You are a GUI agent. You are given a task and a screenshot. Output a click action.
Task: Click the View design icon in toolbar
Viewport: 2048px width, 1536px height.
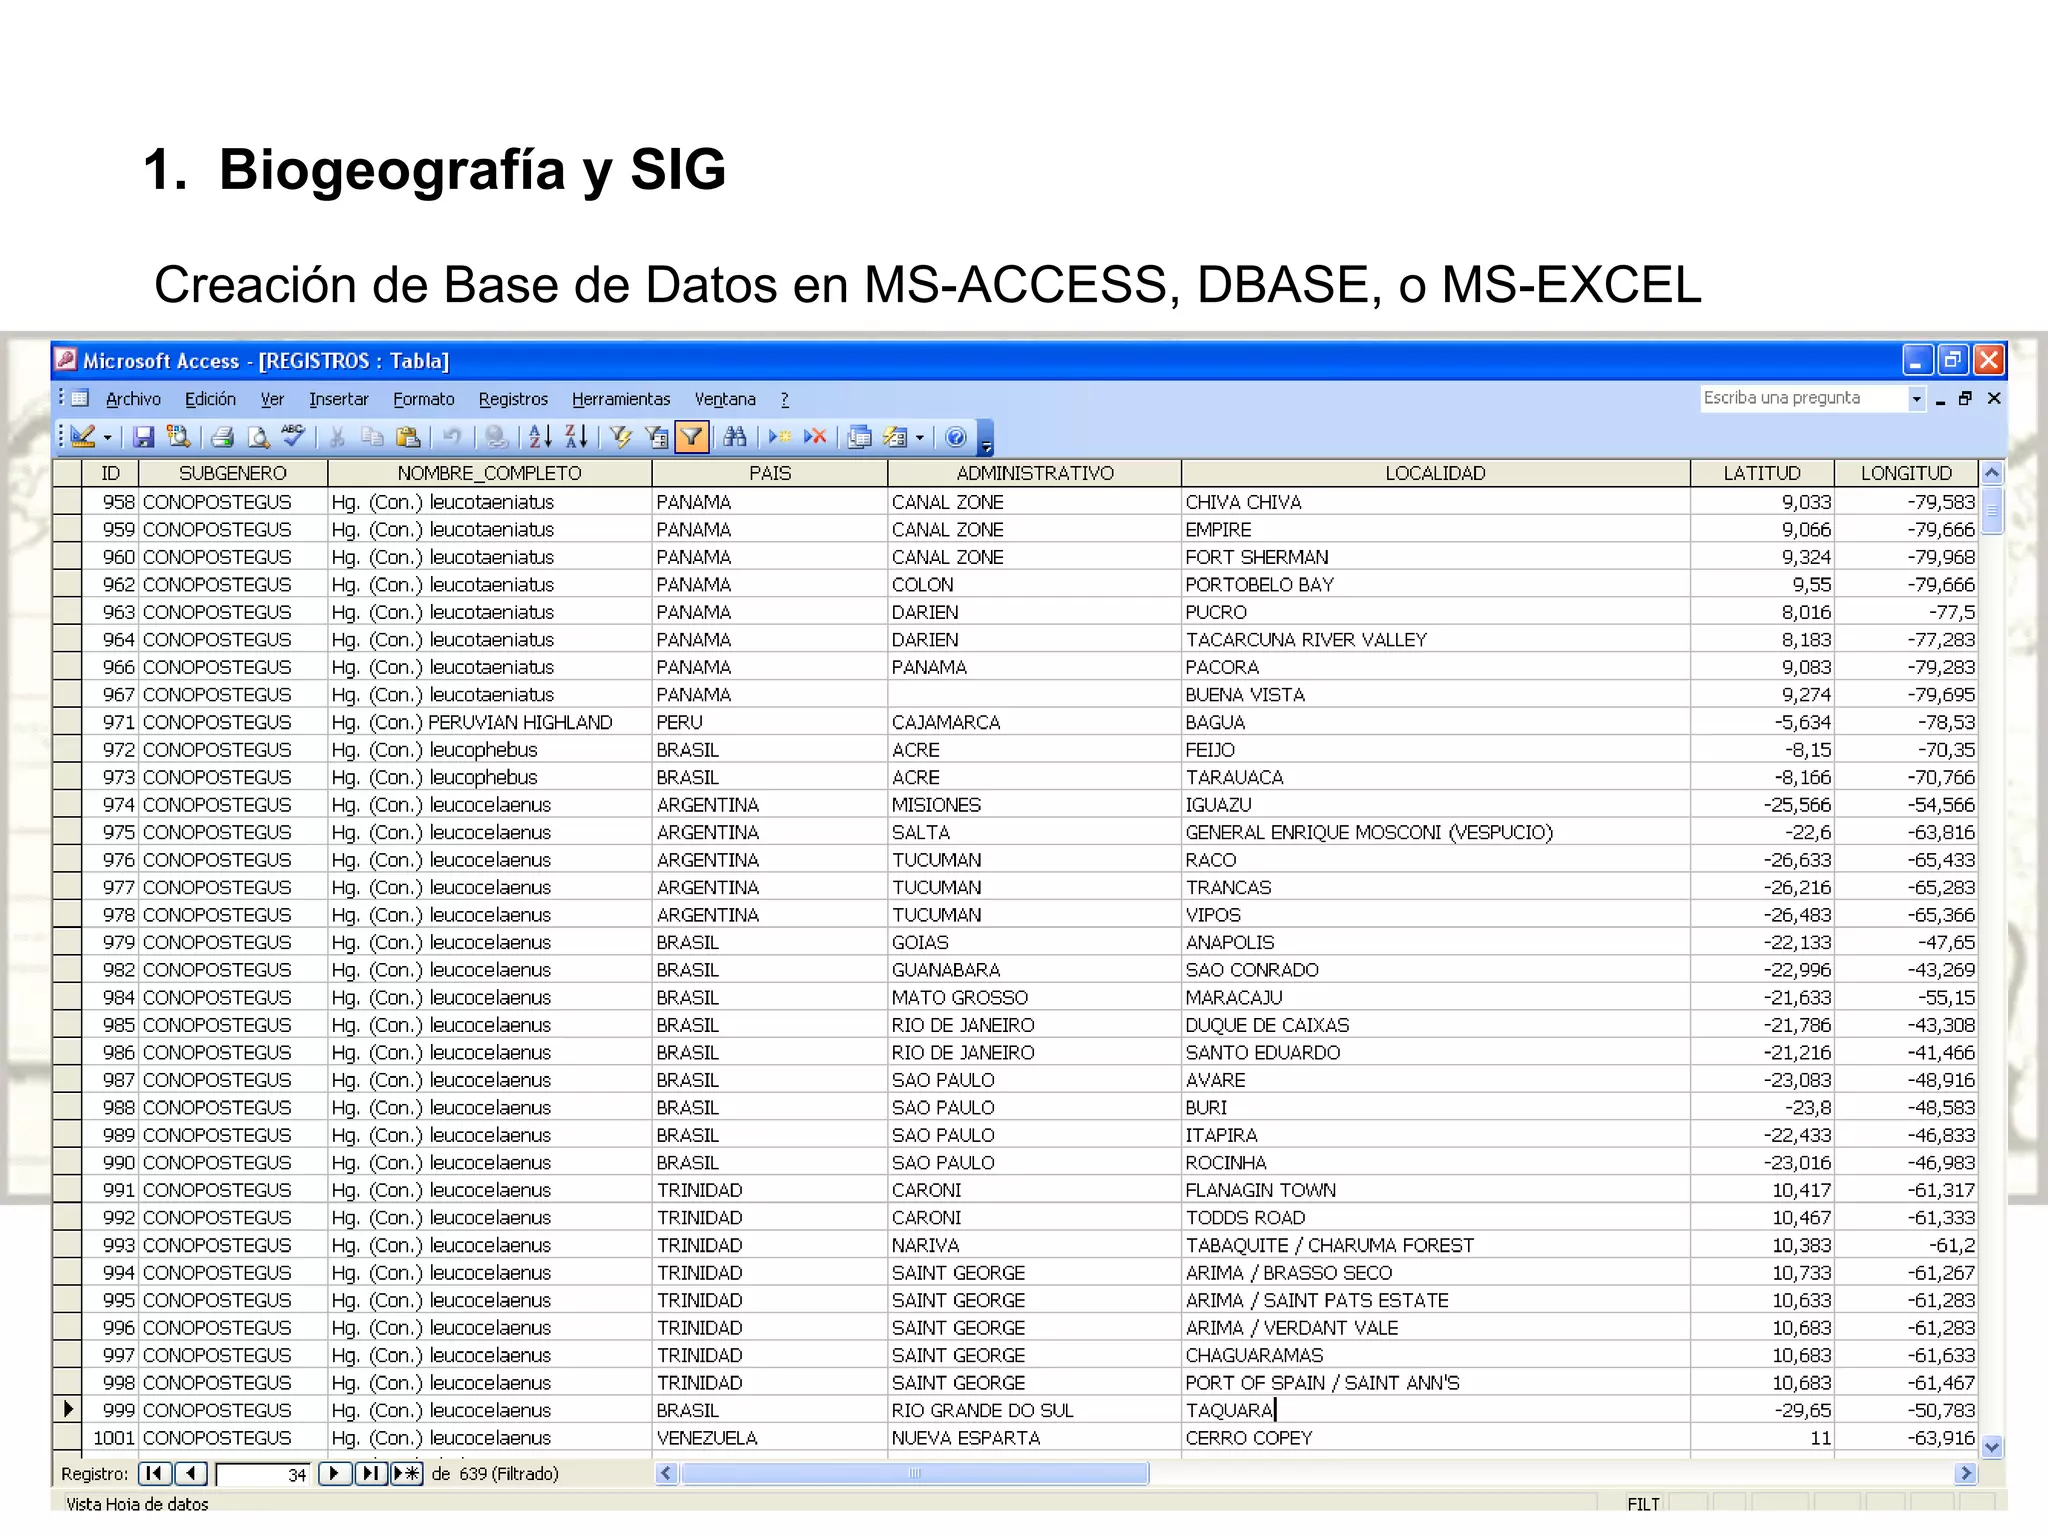(83, 437)
